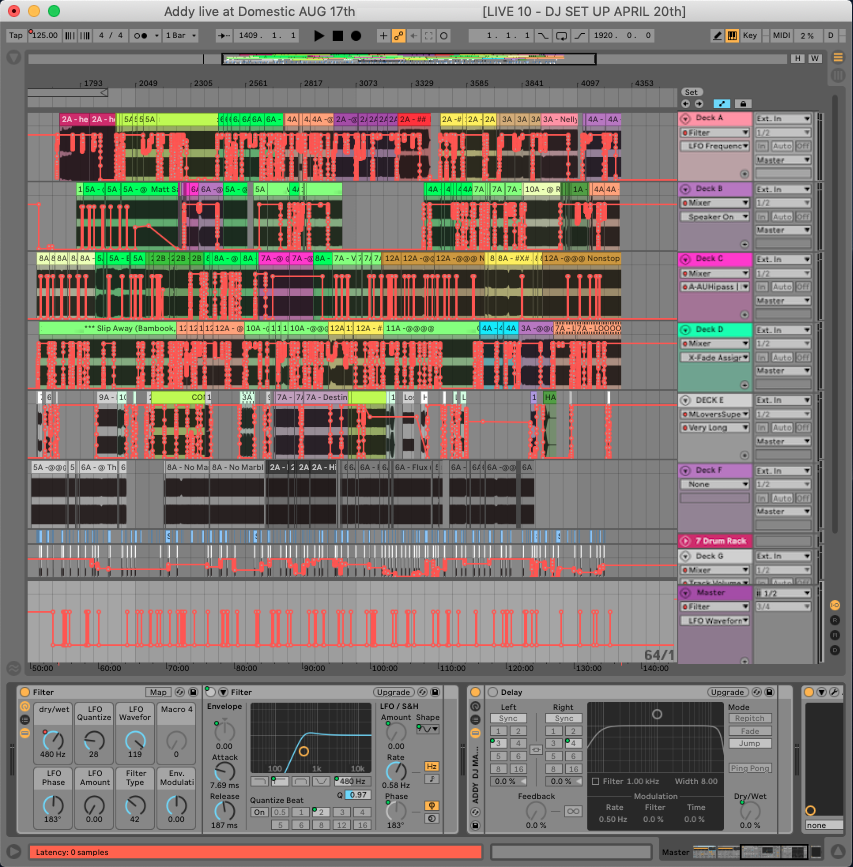Click the Map button on Filter rack

pyautogui.click(x=158, y=692)
